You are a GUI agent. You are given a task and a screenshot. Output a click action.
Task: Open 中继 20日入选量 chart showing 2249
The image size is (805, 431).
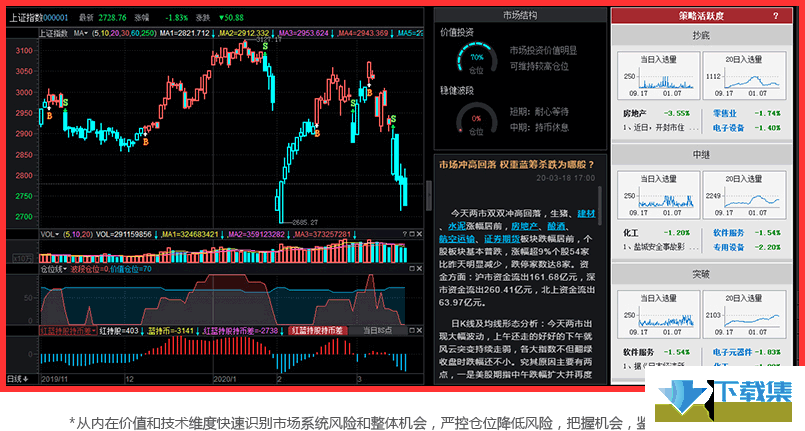pyautogui.click(x=744, y=195)
